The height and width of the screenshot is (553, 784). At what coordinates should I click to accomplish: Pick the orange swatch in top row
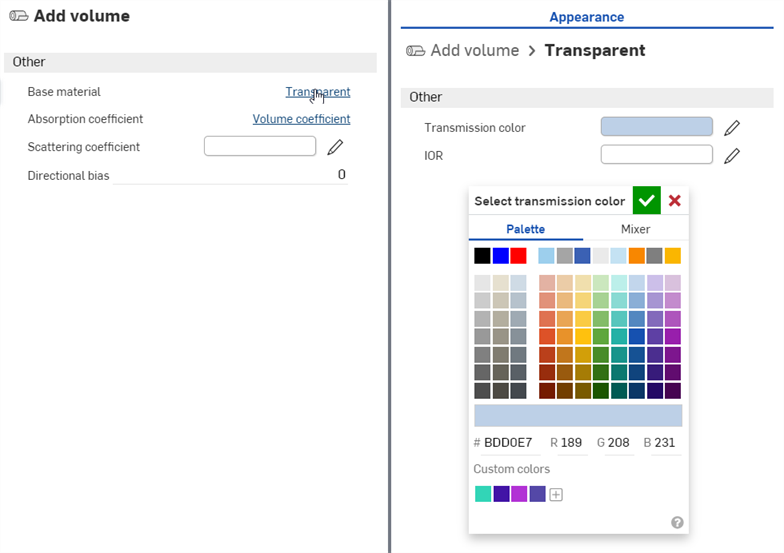(636, 256)
